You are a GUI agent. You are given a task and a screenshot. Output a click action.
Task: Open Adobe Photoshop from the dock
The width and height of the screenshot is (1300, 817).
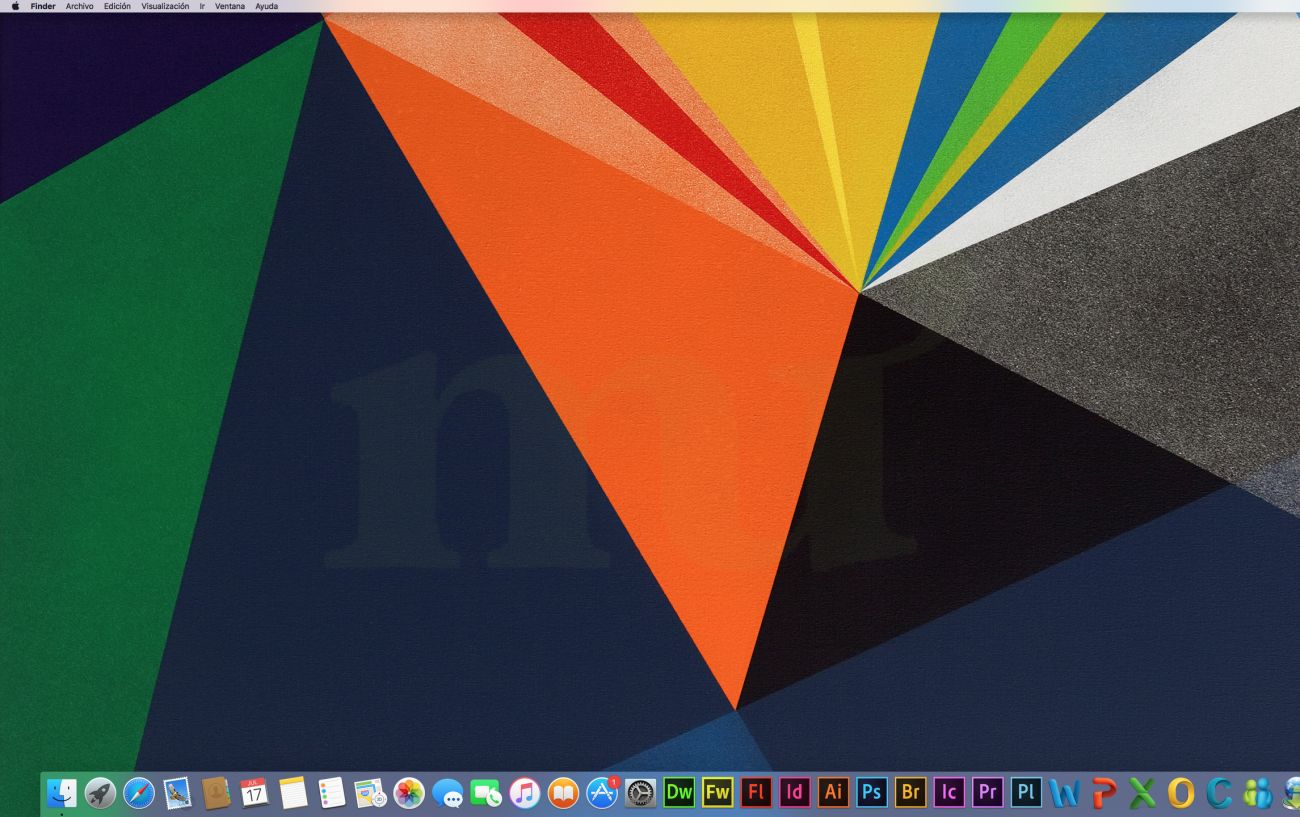click(871, 793)
